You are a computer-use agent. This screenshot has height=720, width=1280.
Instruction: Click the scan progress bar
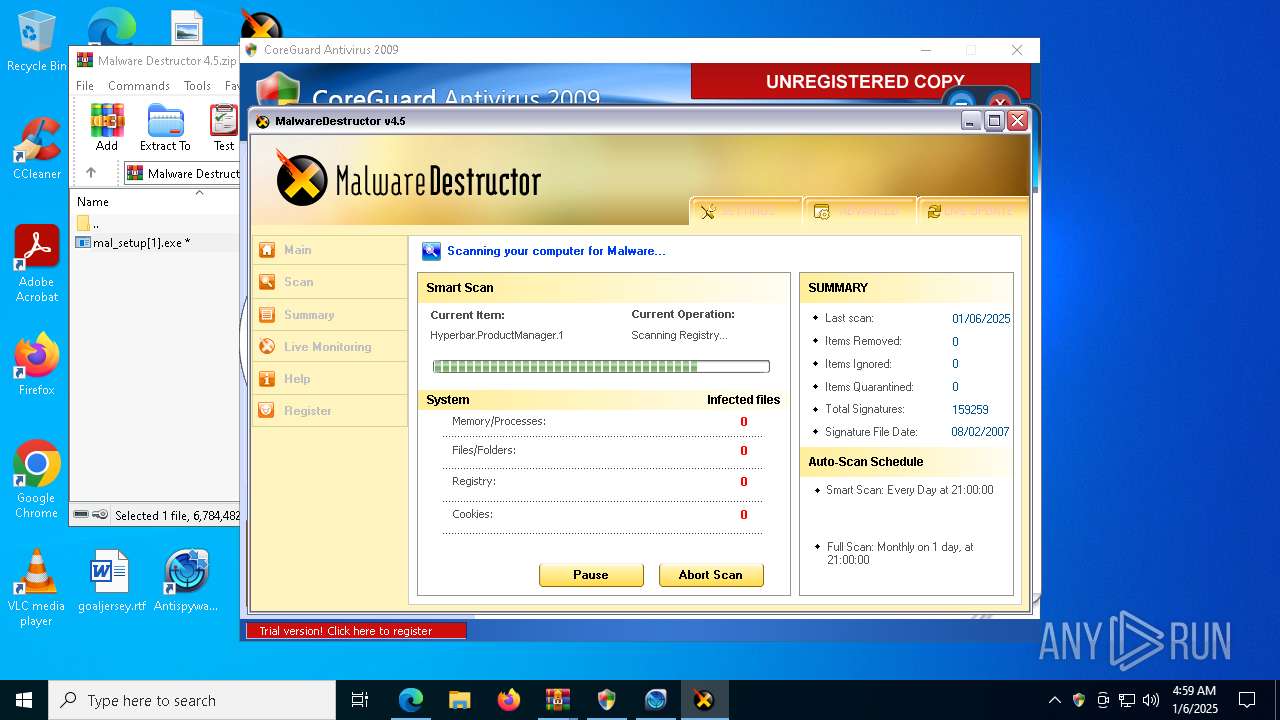(x=601, y=367)
